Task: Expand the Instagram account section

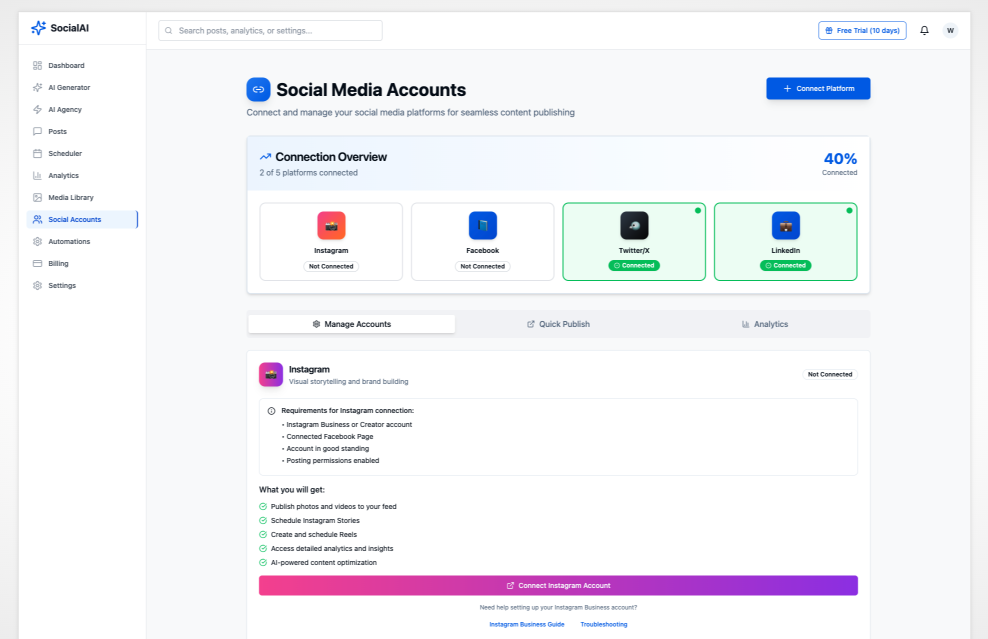Action: tap(558, 373)
